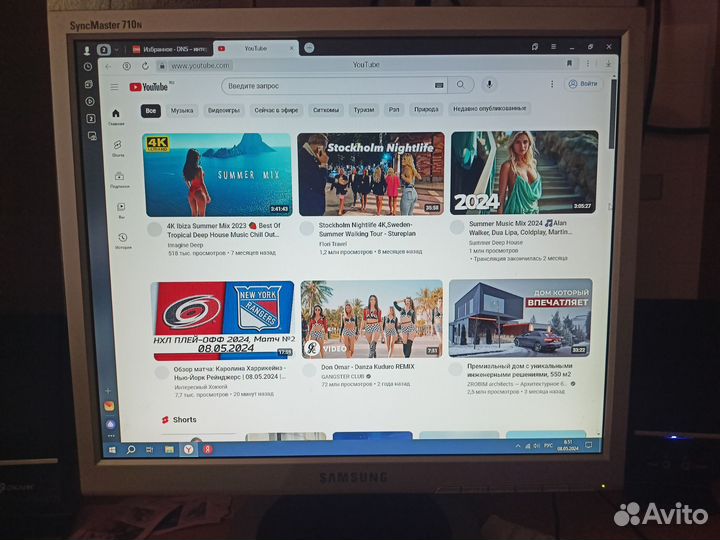
Task: Open the Windows Start menu
Action: click(x=112, y=450)
